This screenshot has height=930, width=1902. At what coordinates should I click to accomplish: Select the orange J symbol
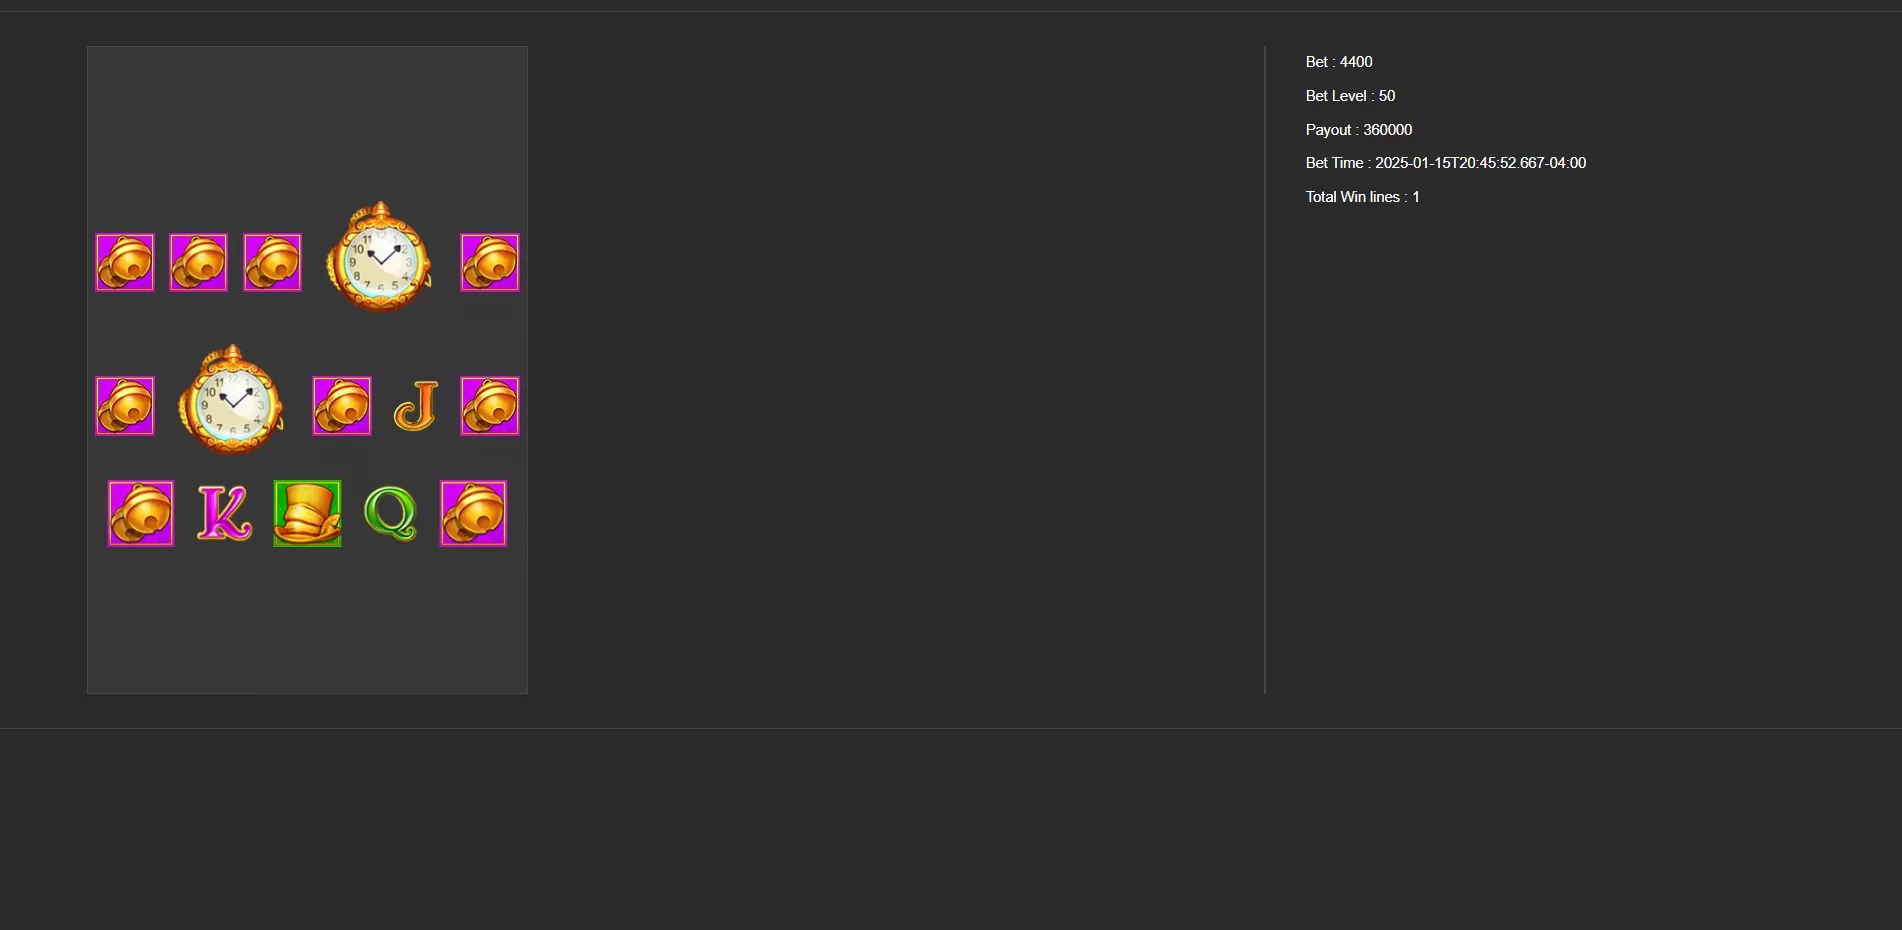point(416,406)
